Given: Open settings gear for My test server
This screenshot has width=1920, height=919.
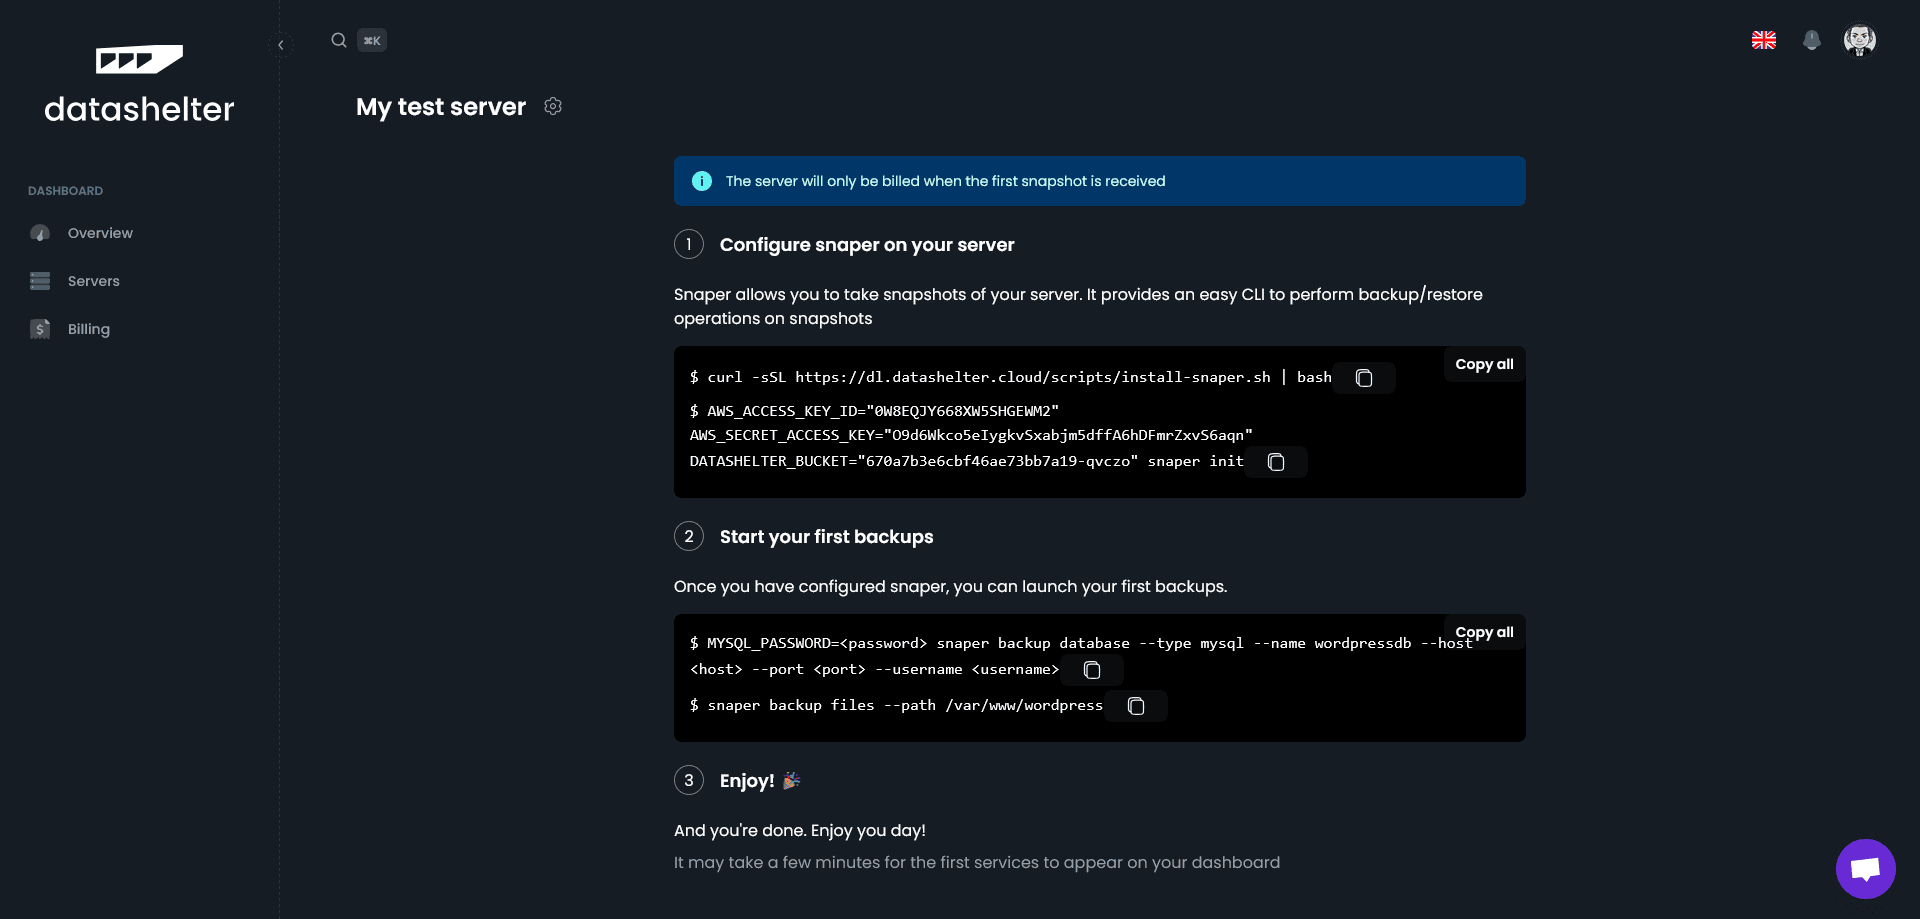Looking at the screenshot, I should 553,106.
